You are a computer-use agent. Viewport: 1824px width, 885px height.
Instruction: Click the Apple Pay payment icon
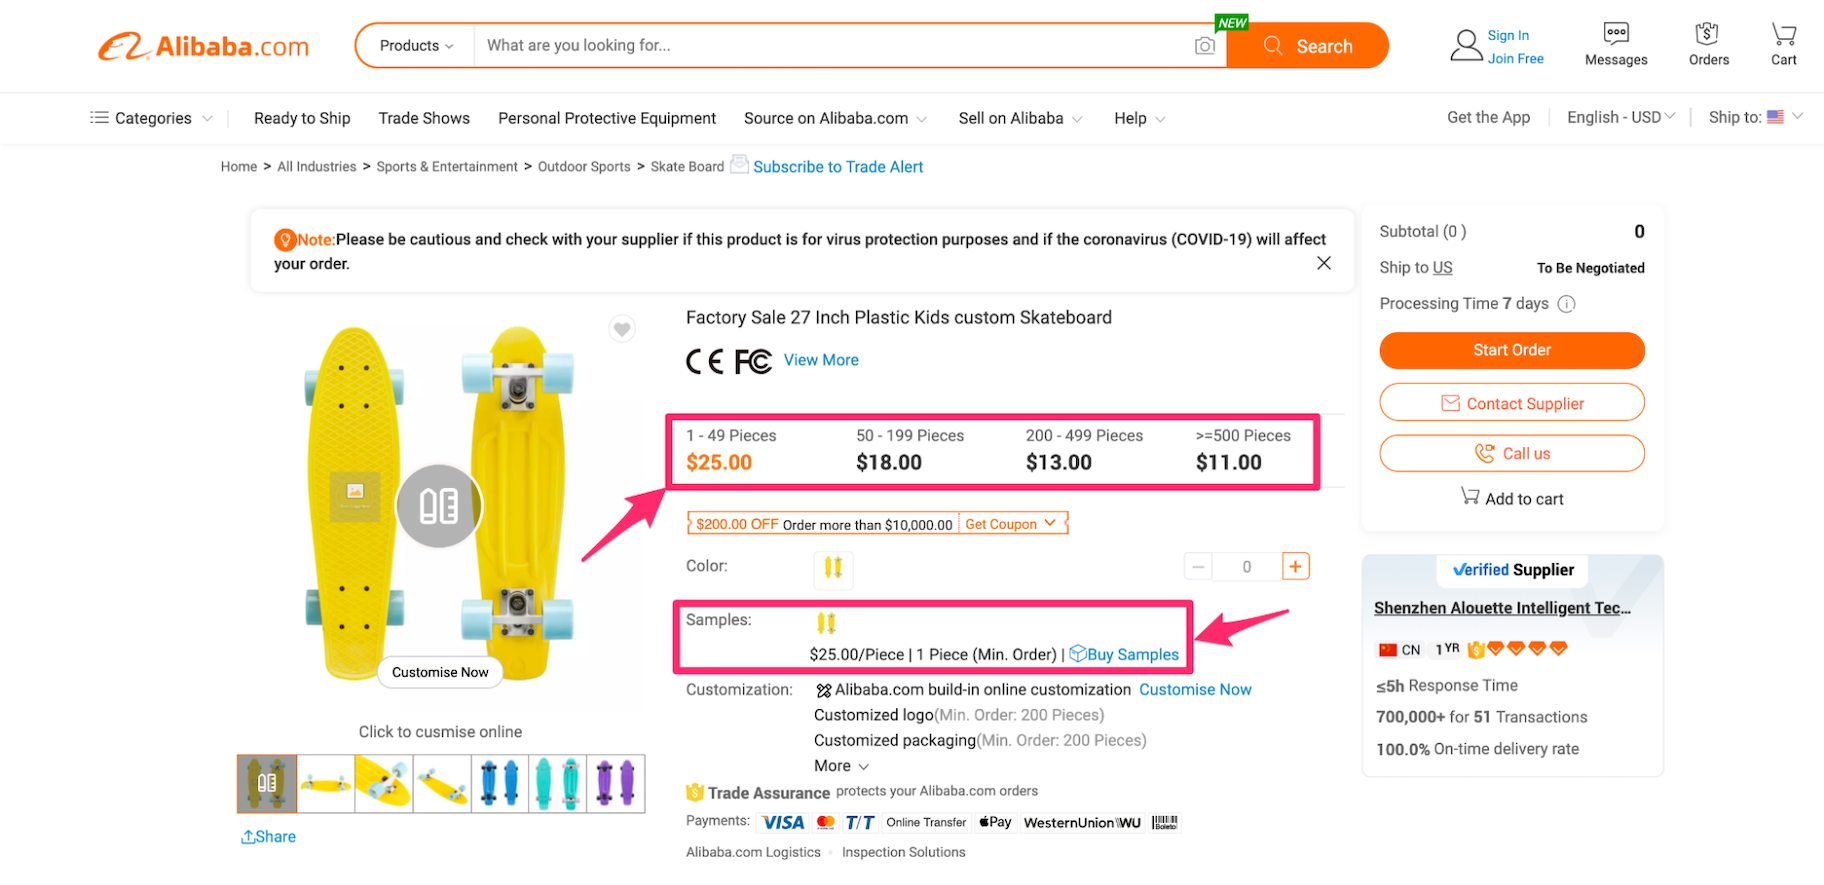point(994,821)
